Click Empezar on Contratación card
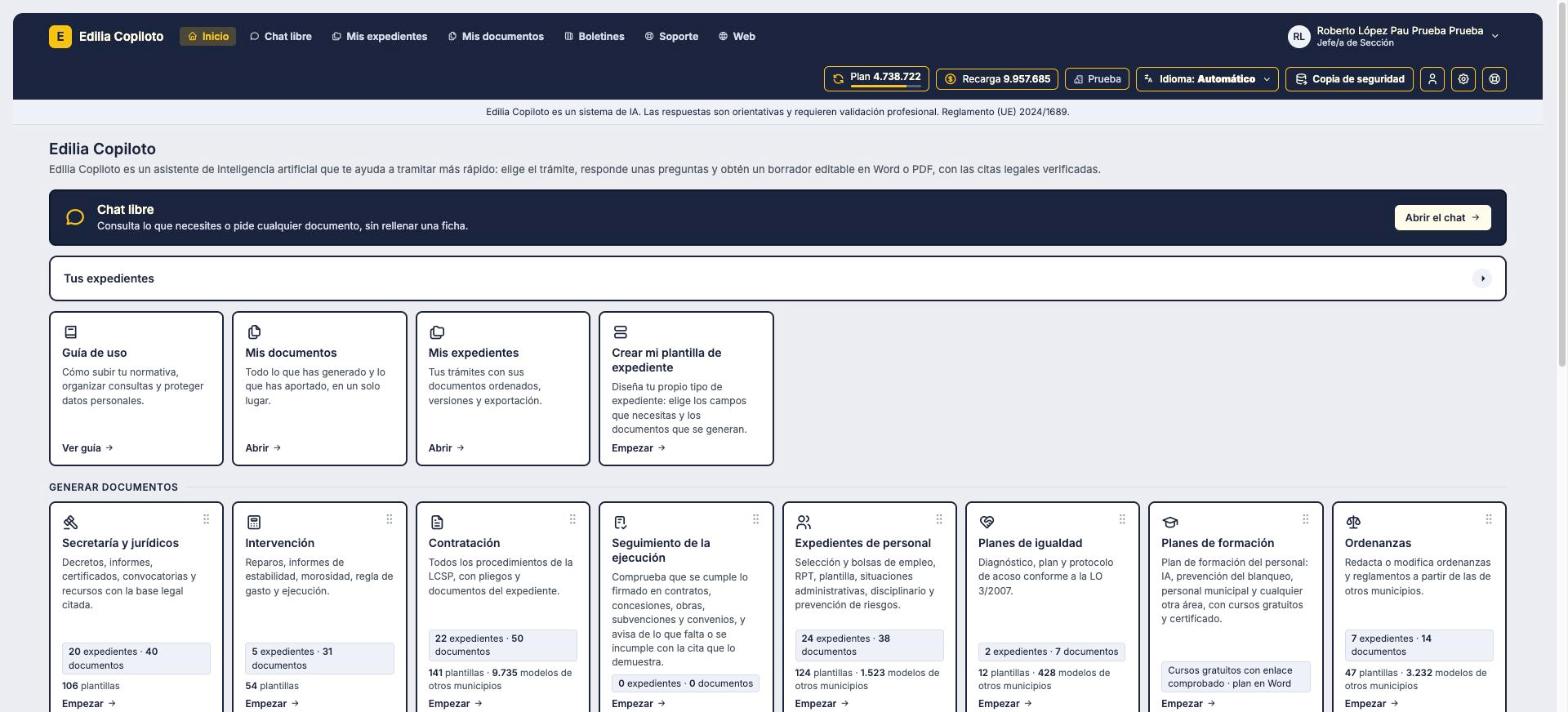This screenshot has width=1568, height=712. pos(455,704)
